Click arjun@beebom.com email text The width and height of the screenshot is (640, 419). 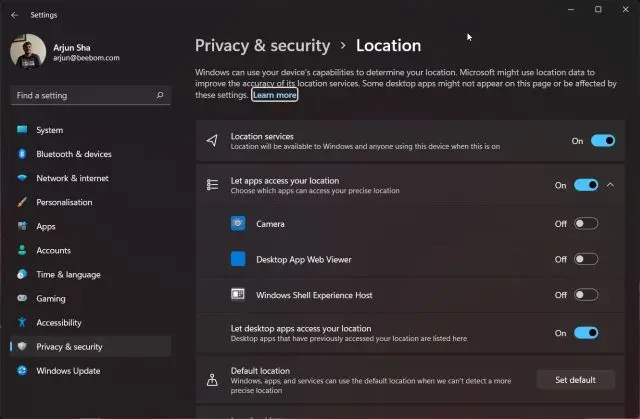tap(86, 58)
